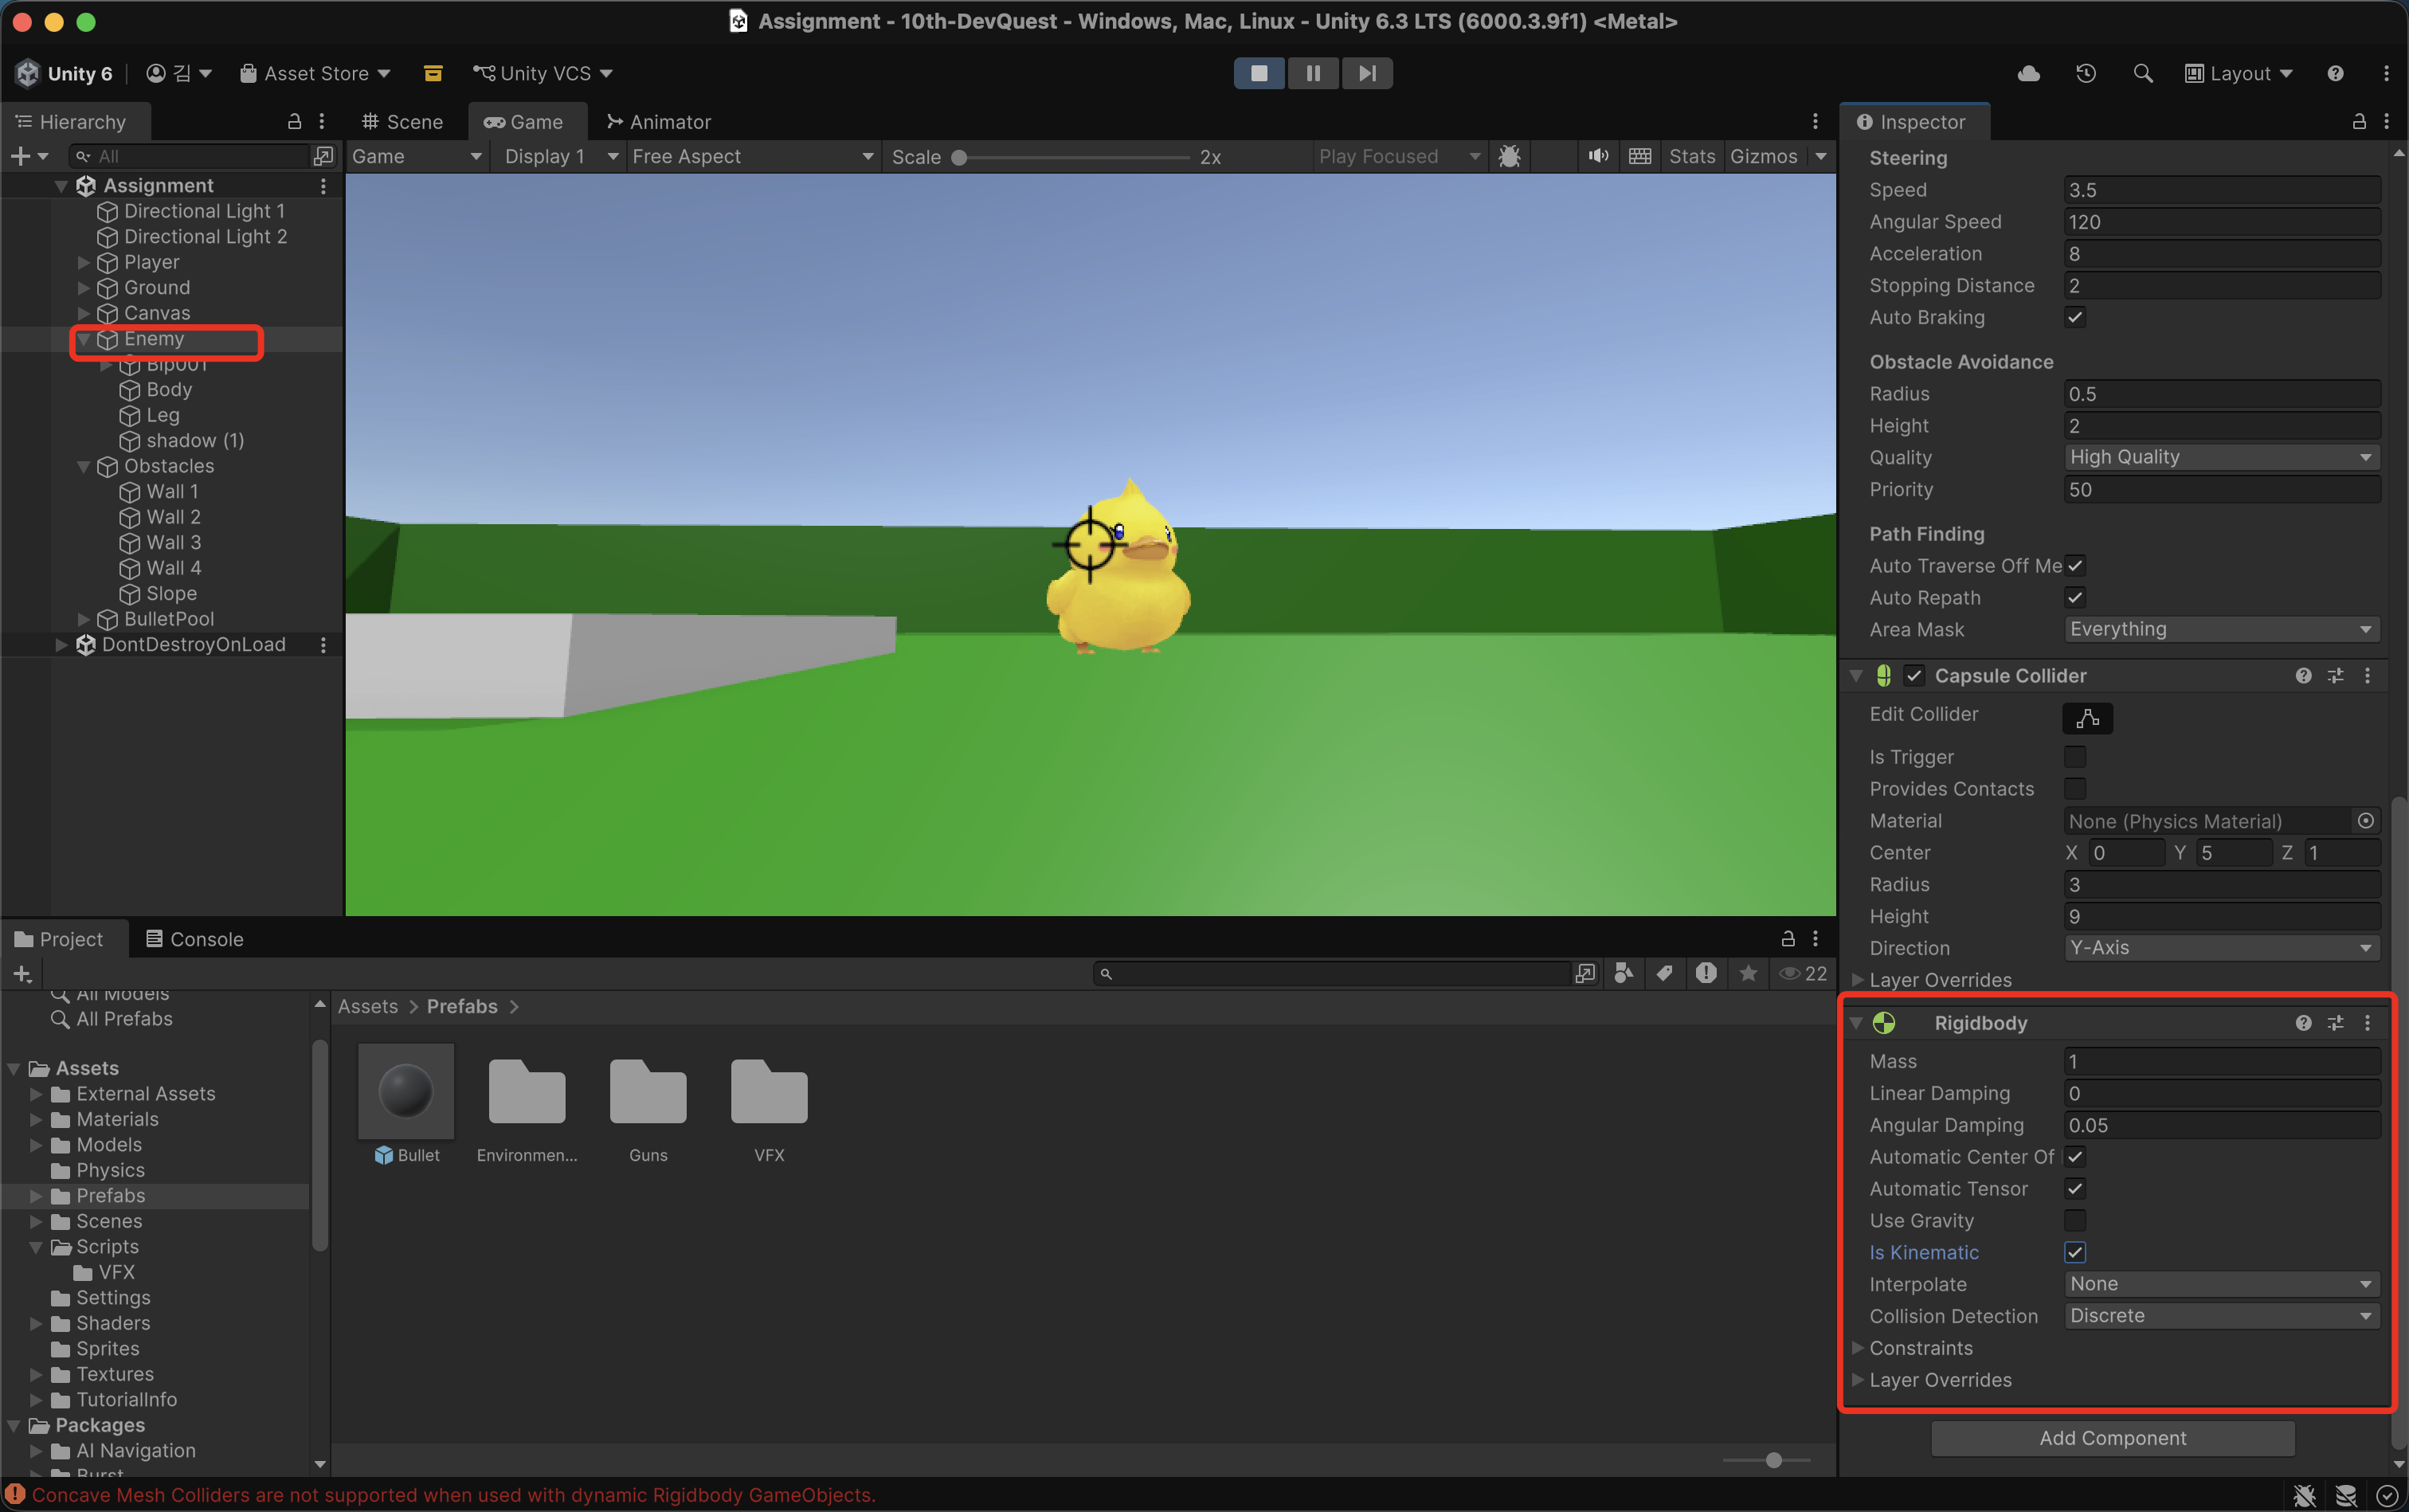The image size is (2409, 1512).
Task: Uncheck the Automatic Tensor checkbox
Action: tap(2075, 1189)
